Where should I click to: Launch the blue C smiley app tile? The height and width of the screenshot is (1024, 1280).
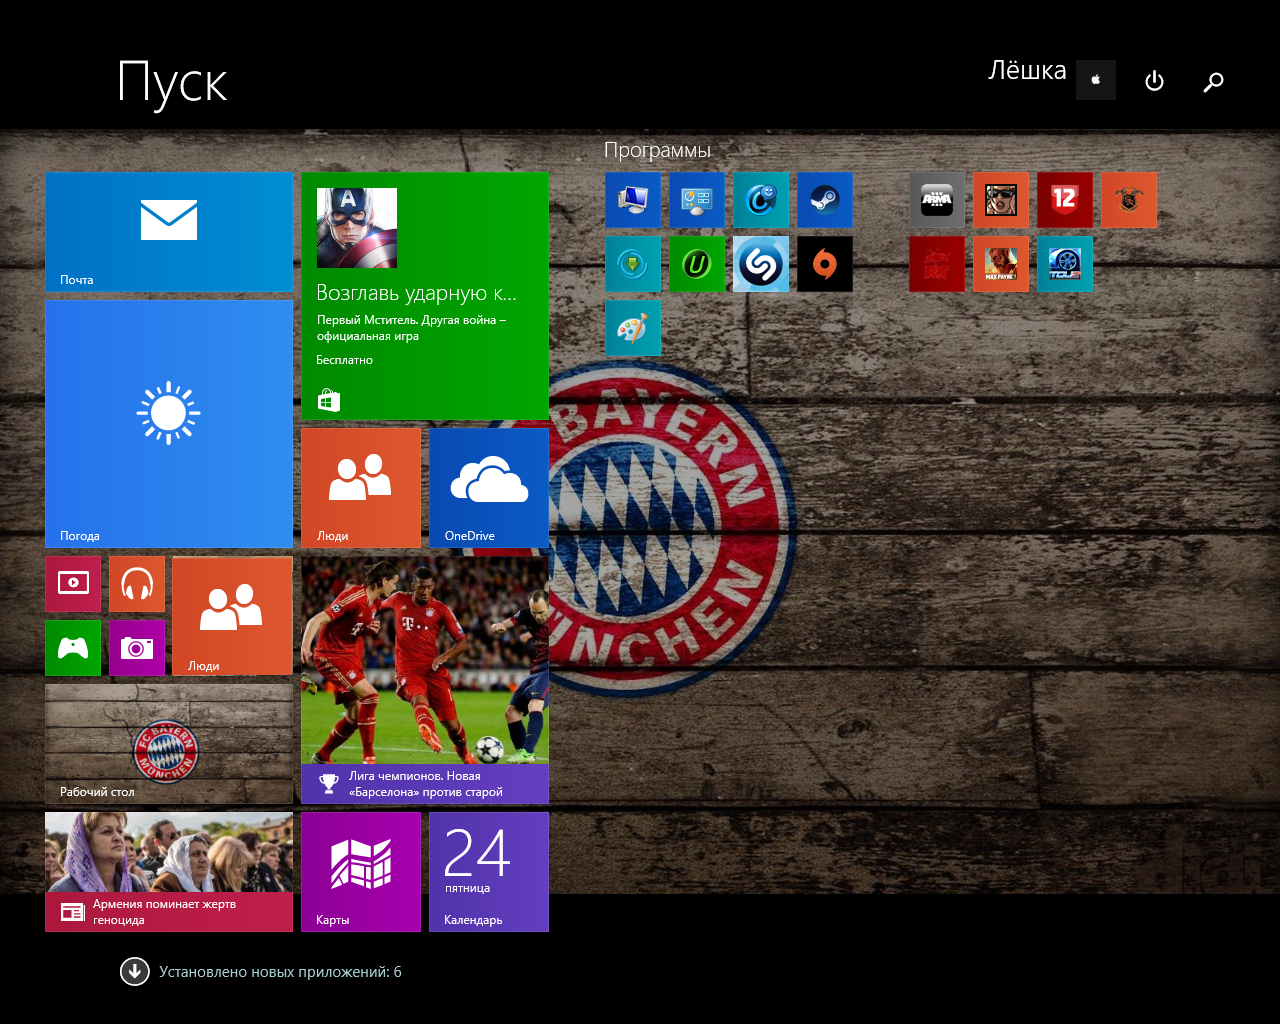click(761, 200)
